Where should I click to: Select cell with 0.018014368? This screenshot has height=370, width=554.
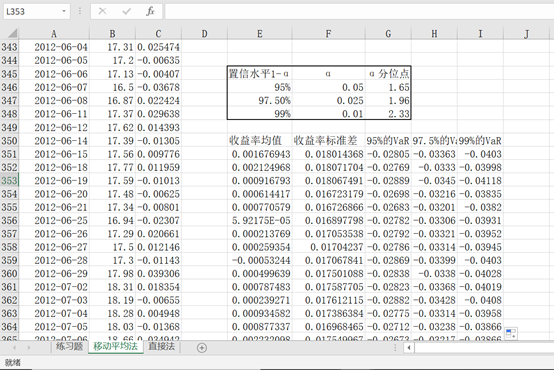(329, 154)
